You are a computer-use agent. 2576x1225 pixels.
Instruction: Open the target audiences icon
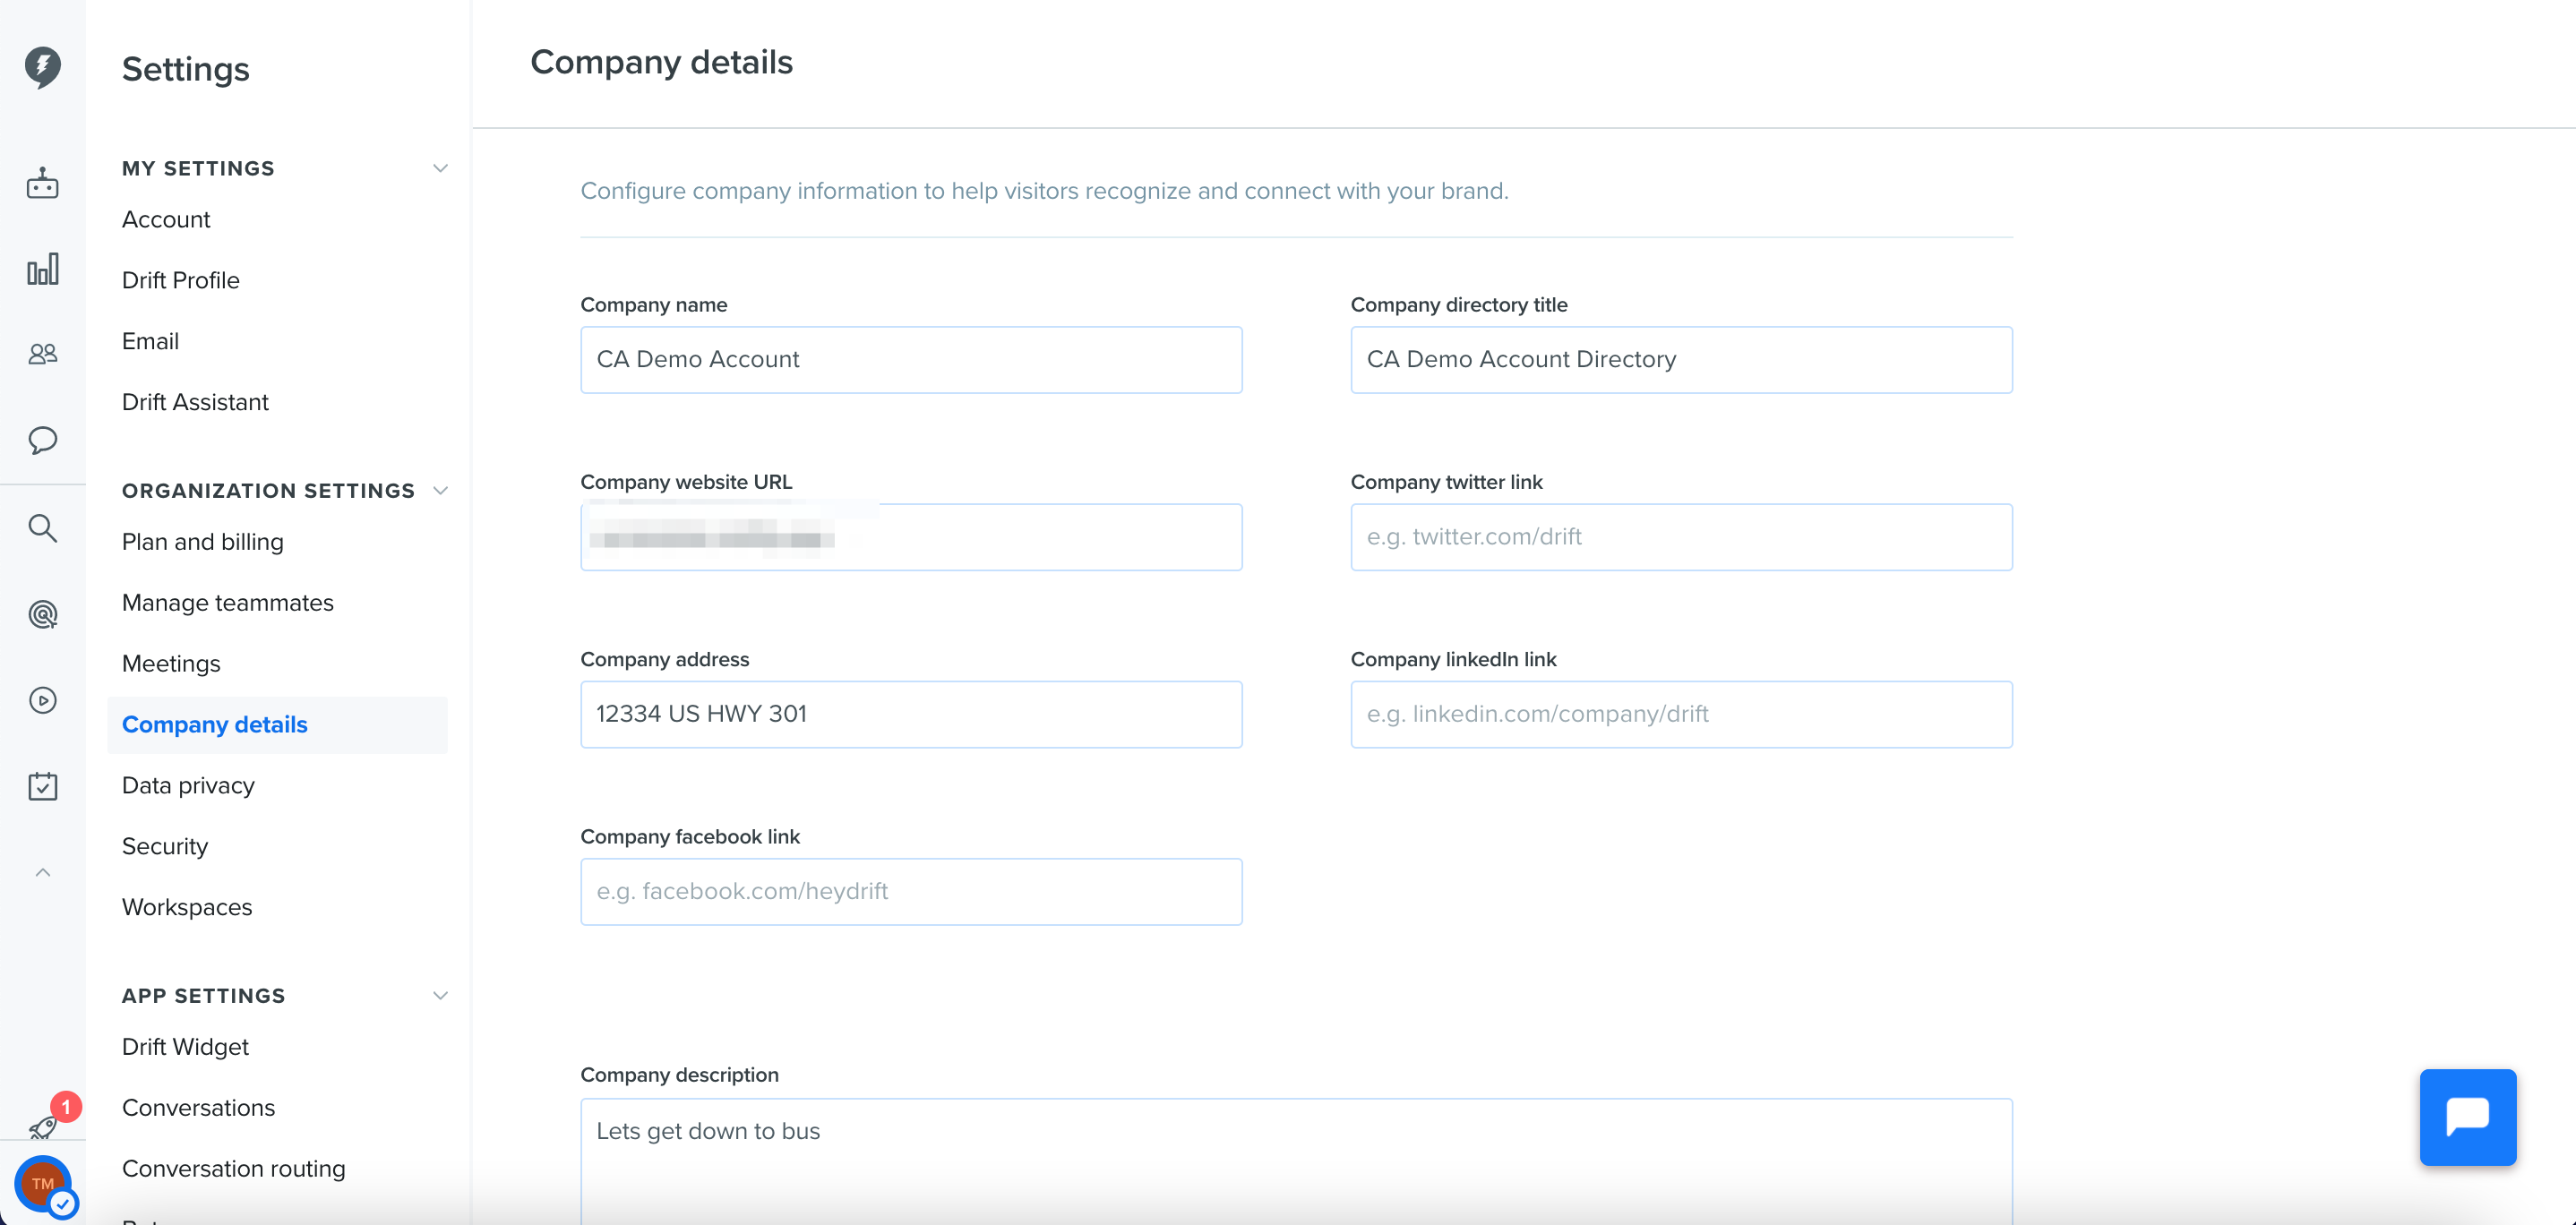42,614
